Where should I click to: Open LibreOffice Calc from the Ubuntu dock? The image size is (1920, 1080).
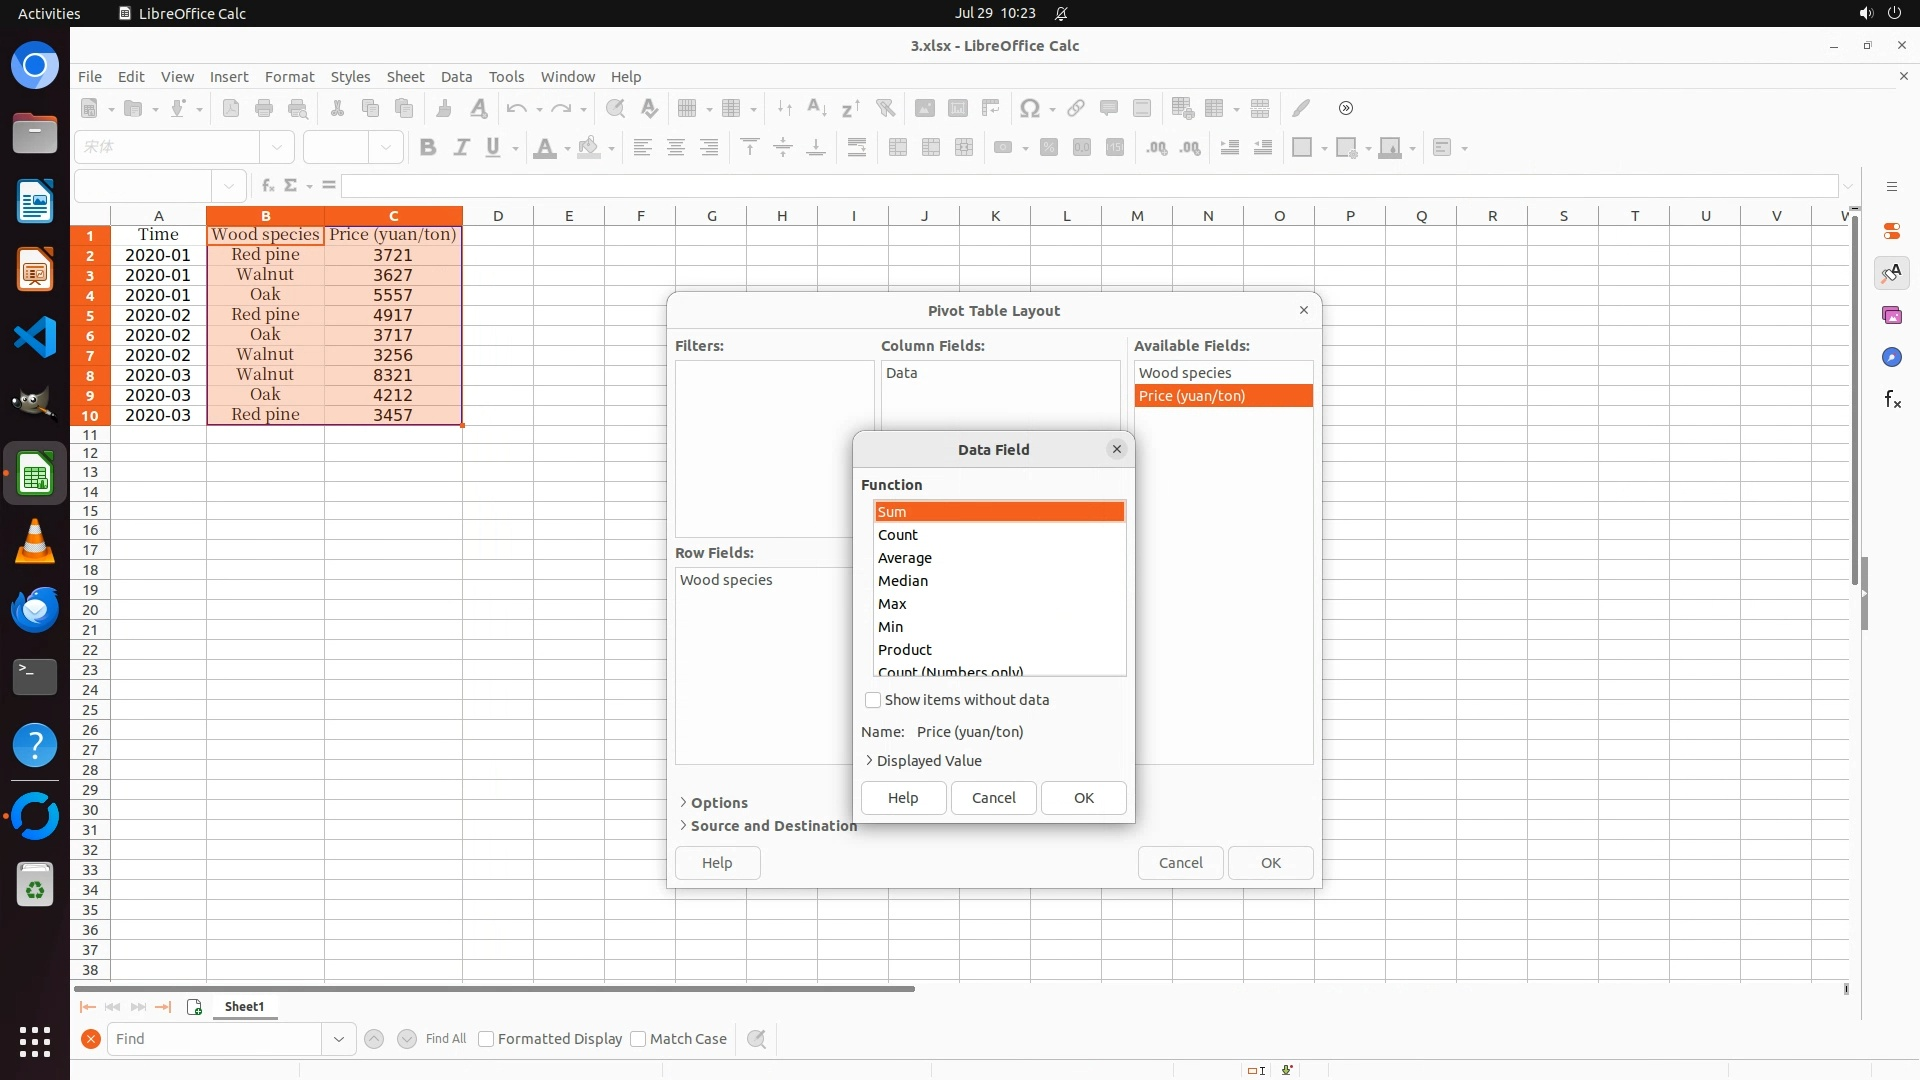[35, 474]
